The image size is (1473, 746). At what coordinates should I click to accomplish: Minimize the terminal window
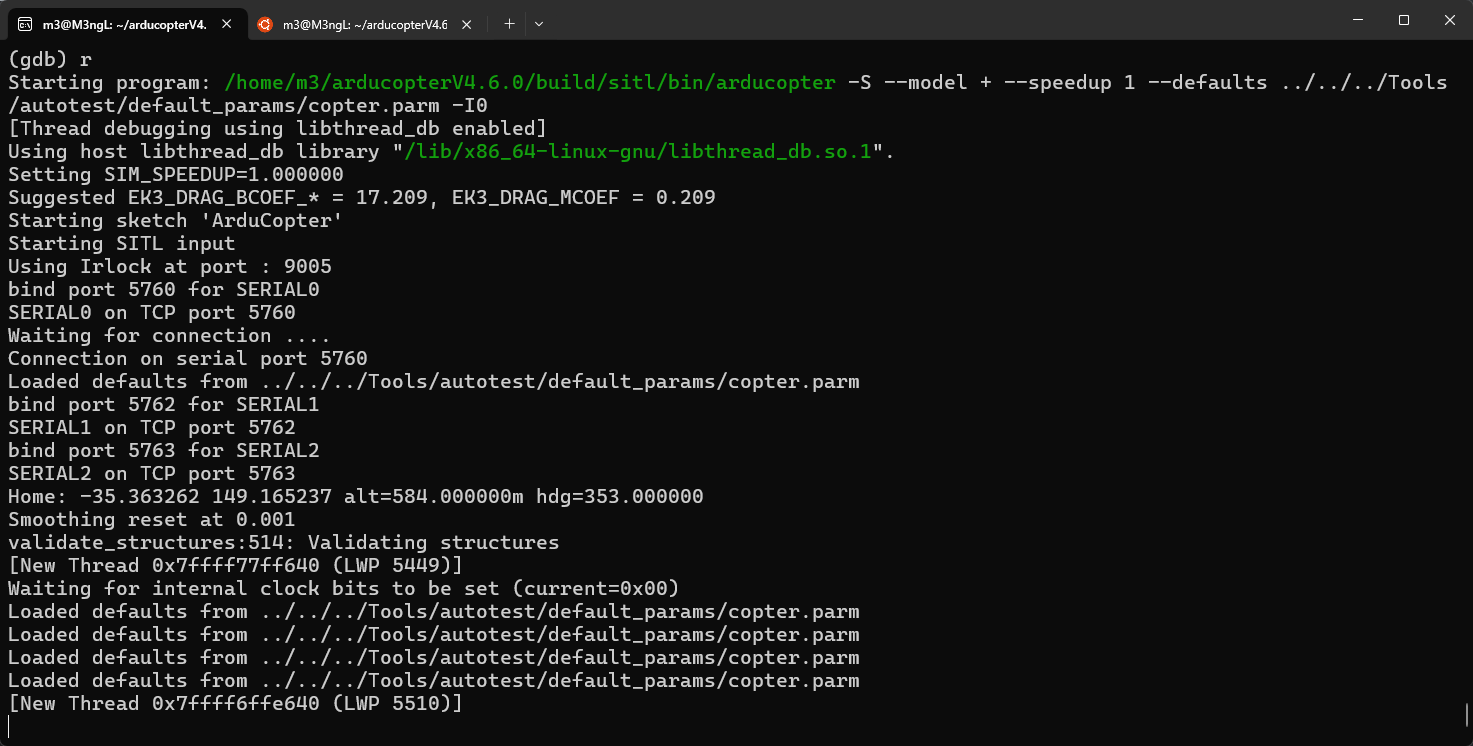click(x=1356, y=20)
